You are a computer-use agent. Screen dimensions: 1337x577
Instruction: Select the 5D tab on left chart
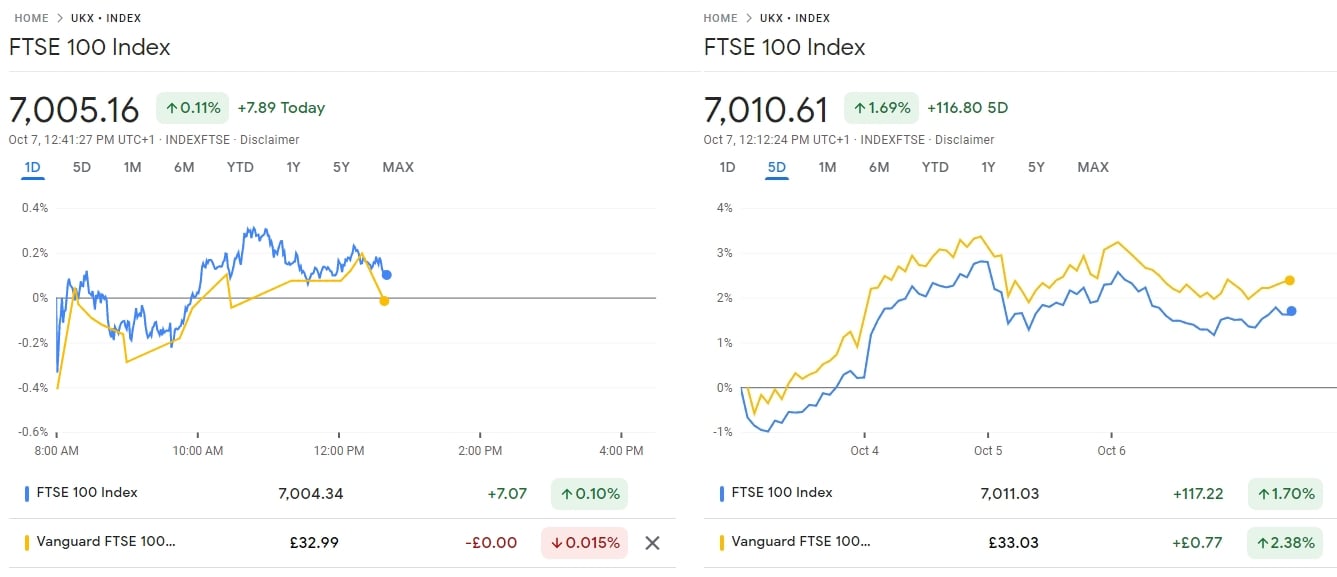click(82, 167)
